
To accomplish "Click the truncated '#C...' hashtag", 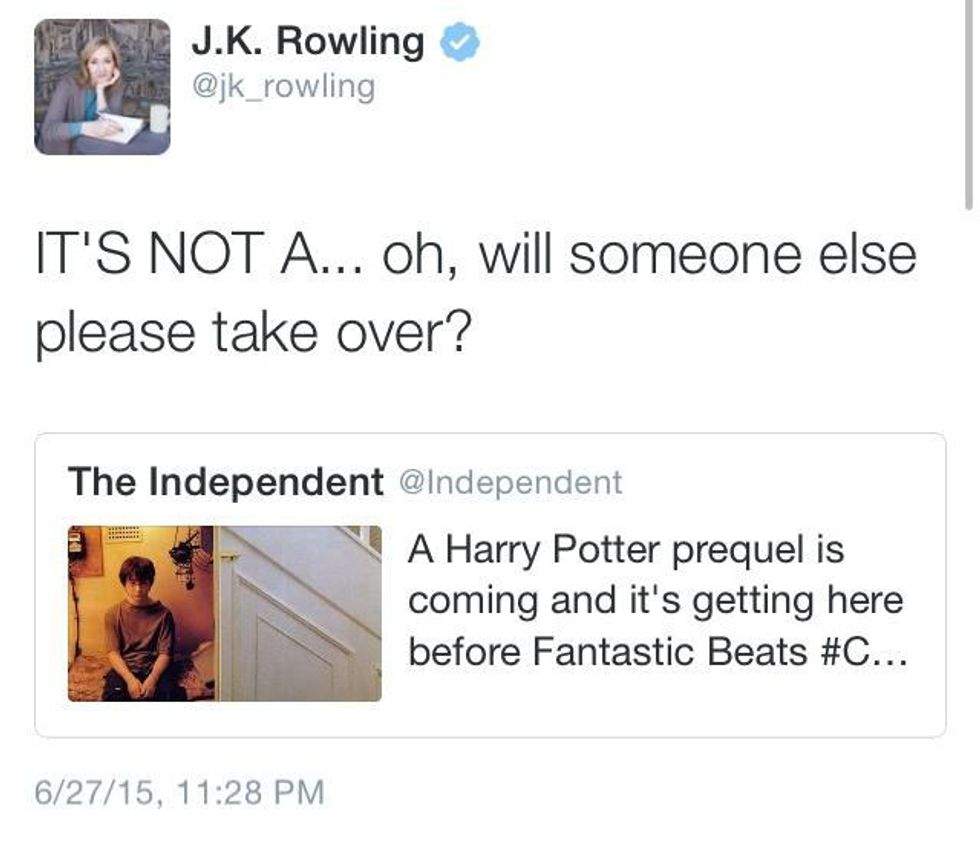I will (862, 652).
